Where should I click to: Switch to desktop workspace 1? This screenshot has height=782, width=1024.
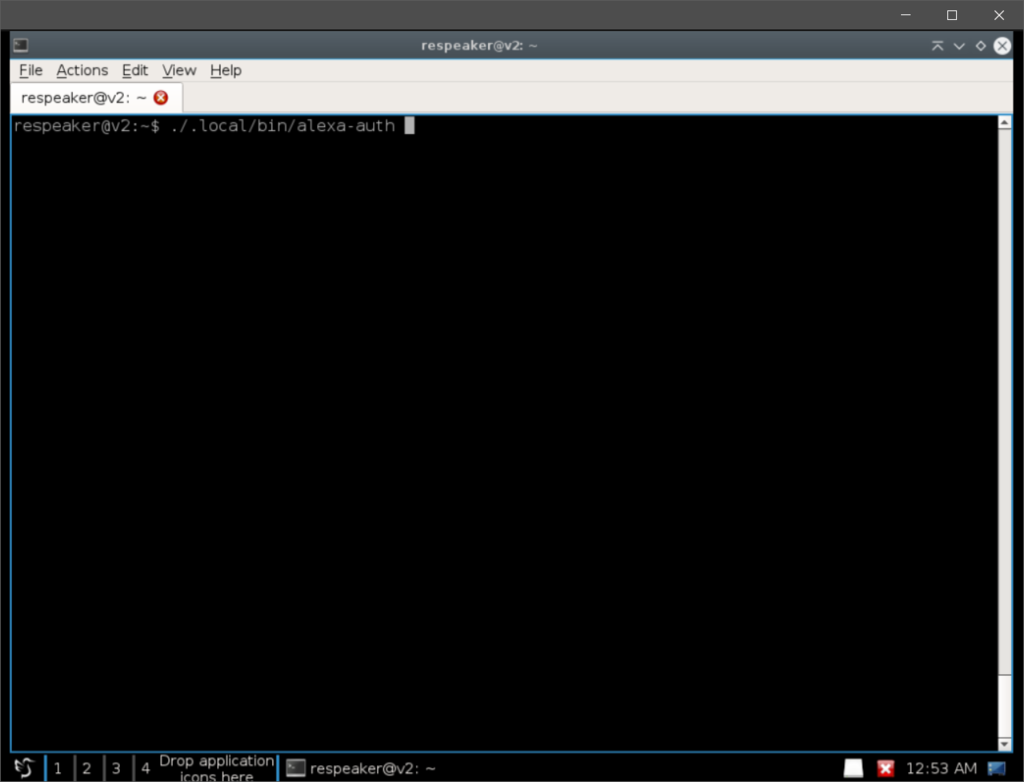click(x=57, y=768)
